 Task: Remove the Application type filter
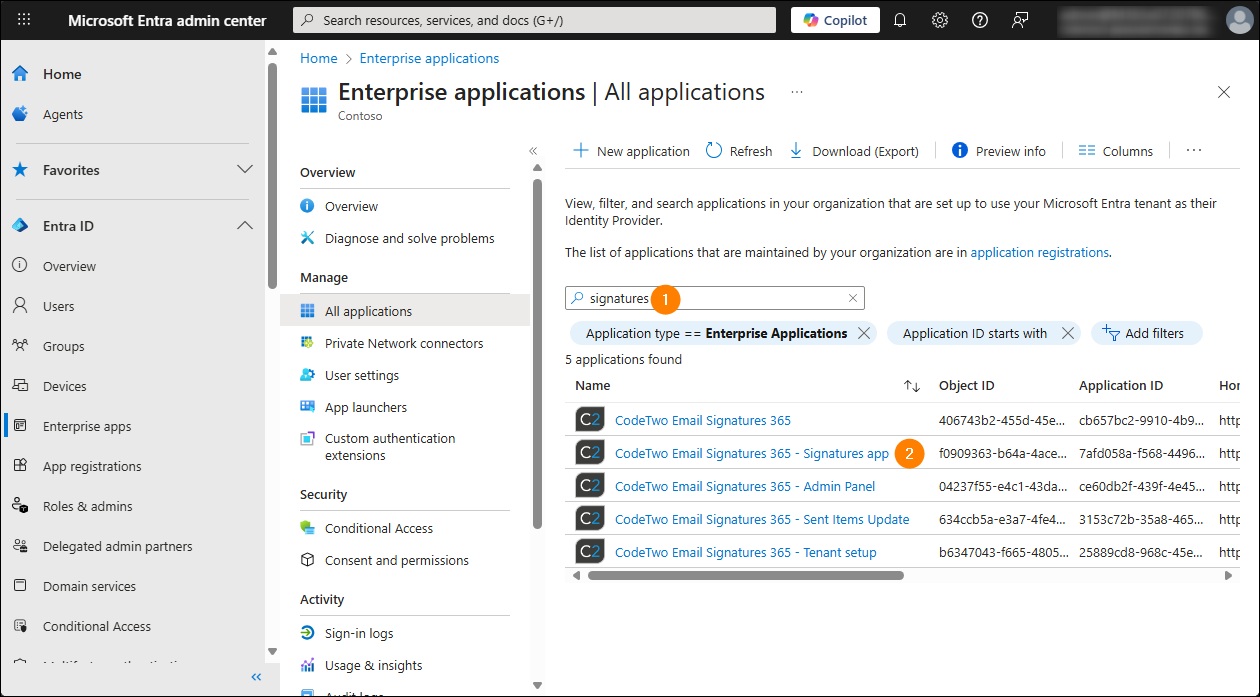tap(864, 334)
